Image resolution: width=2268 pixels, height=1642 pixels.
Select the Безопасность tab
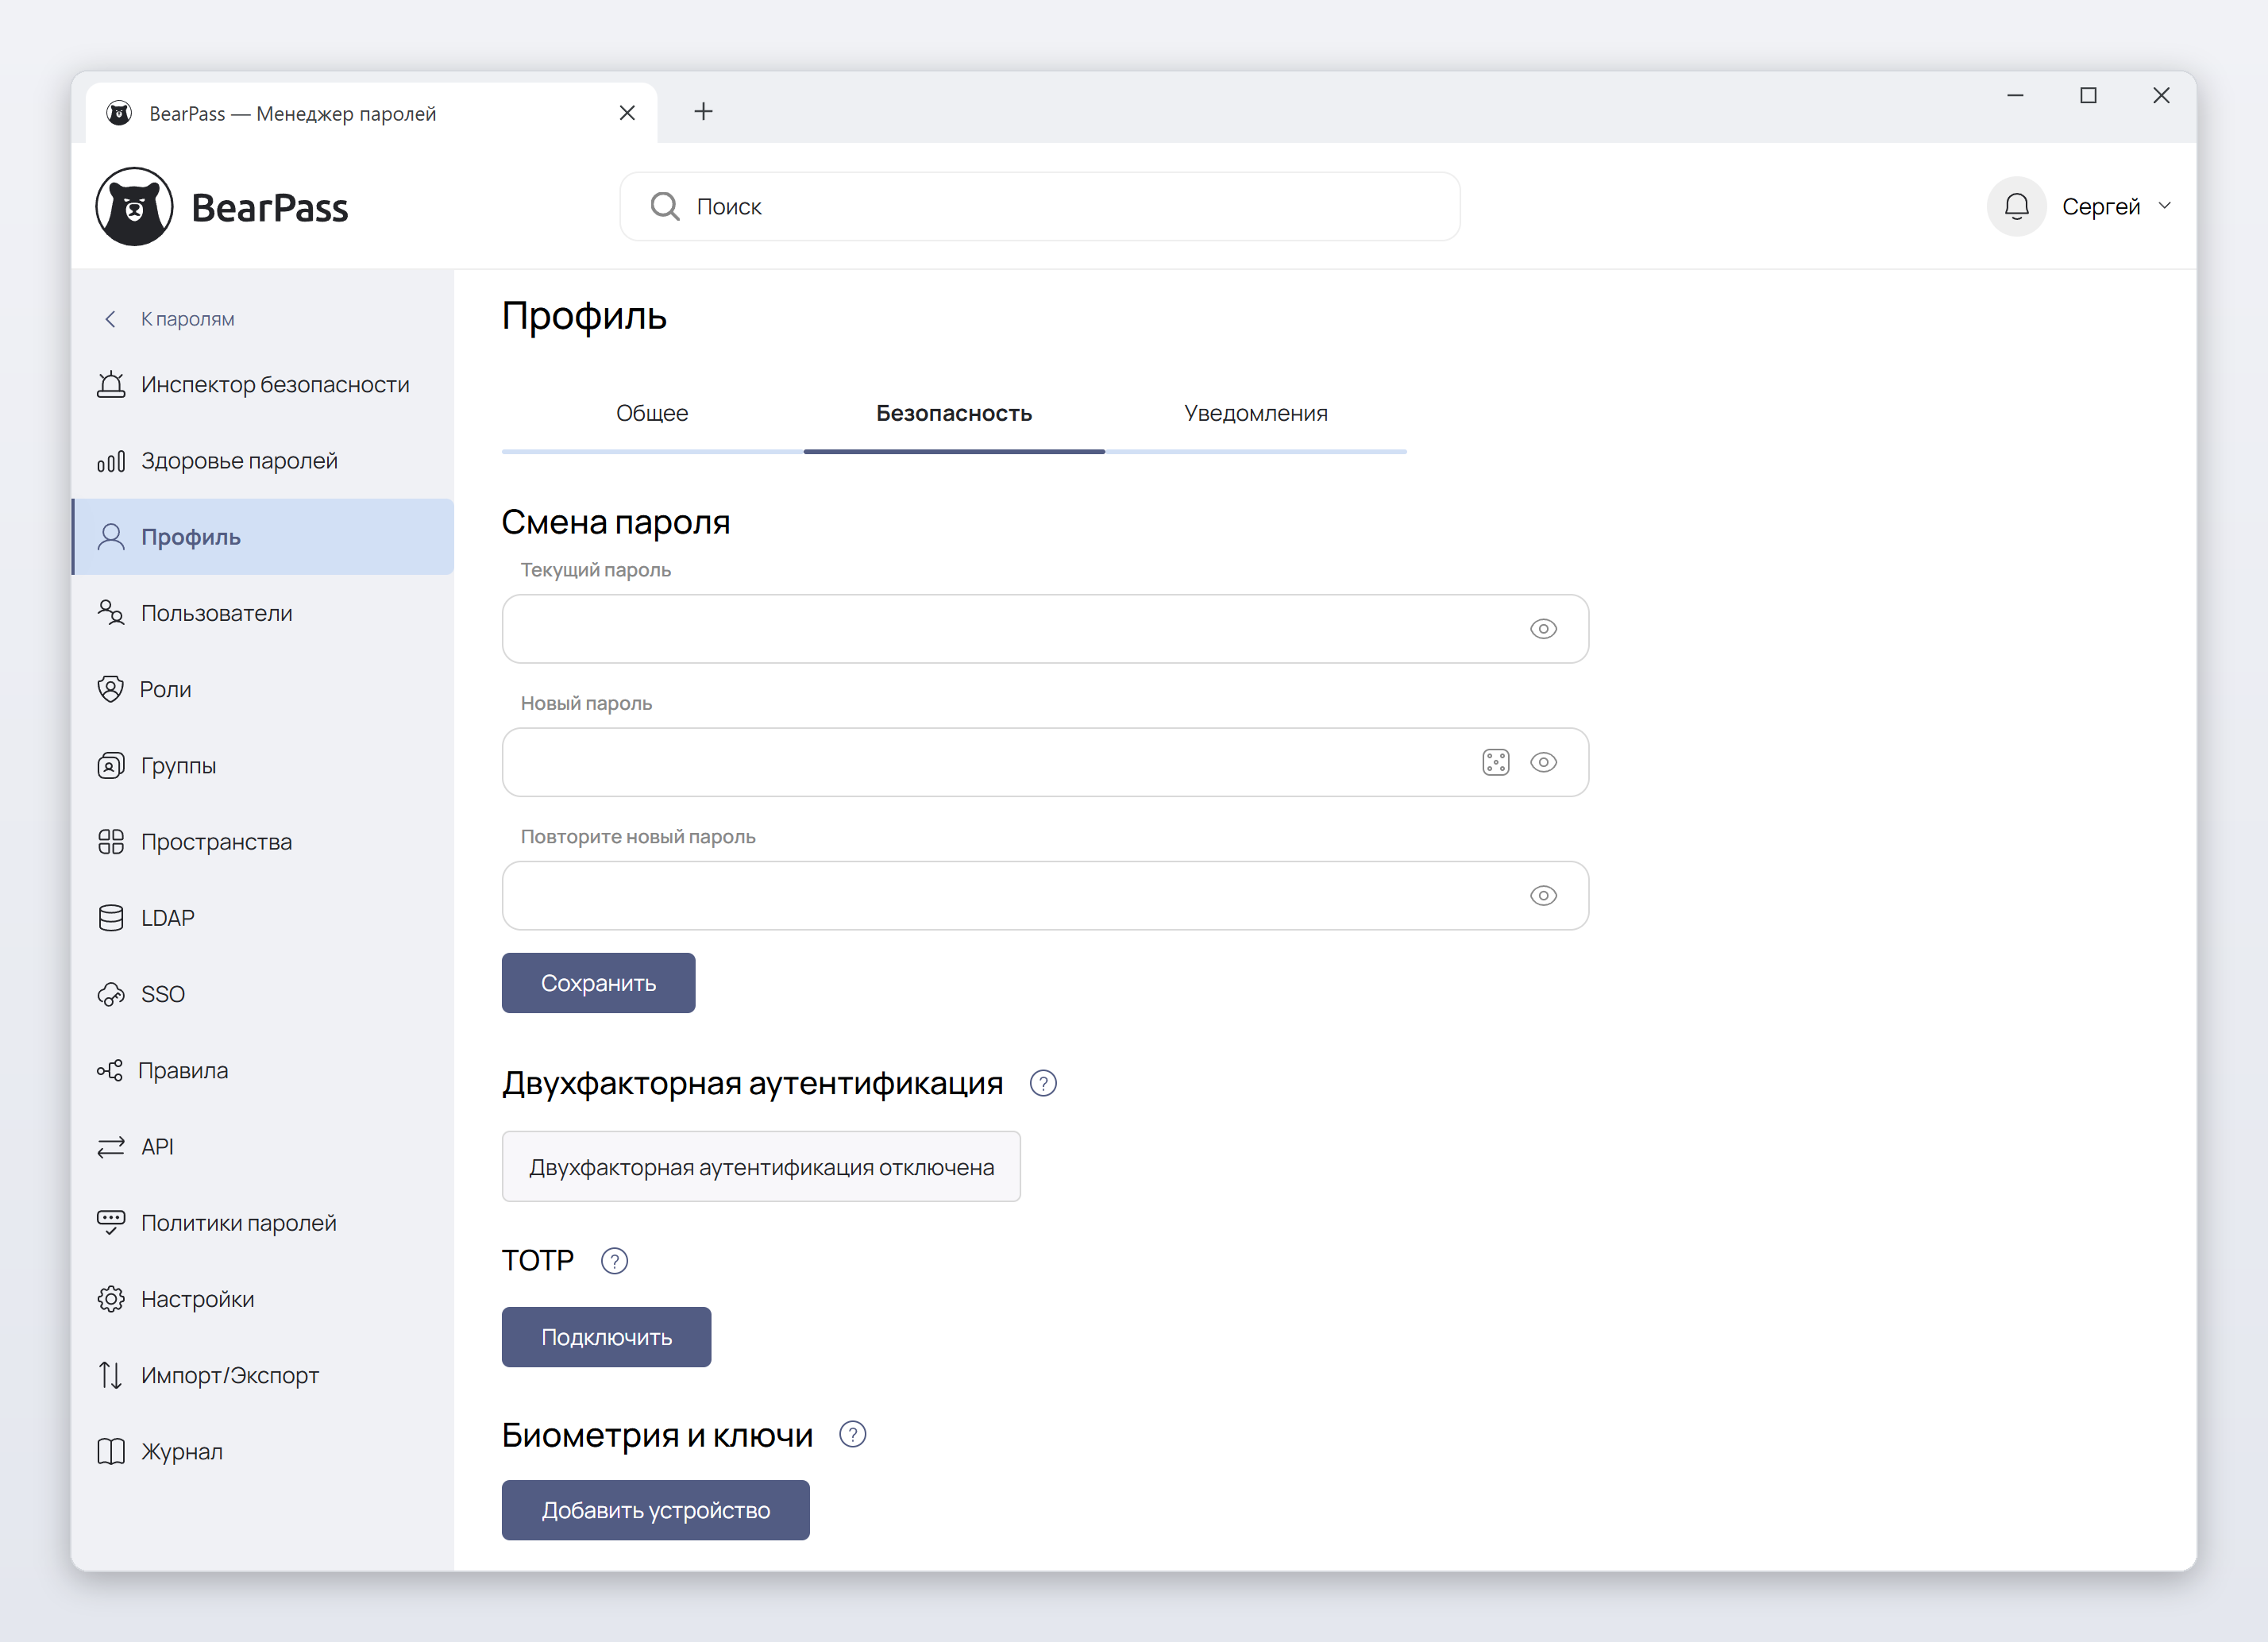pos(954,414)
